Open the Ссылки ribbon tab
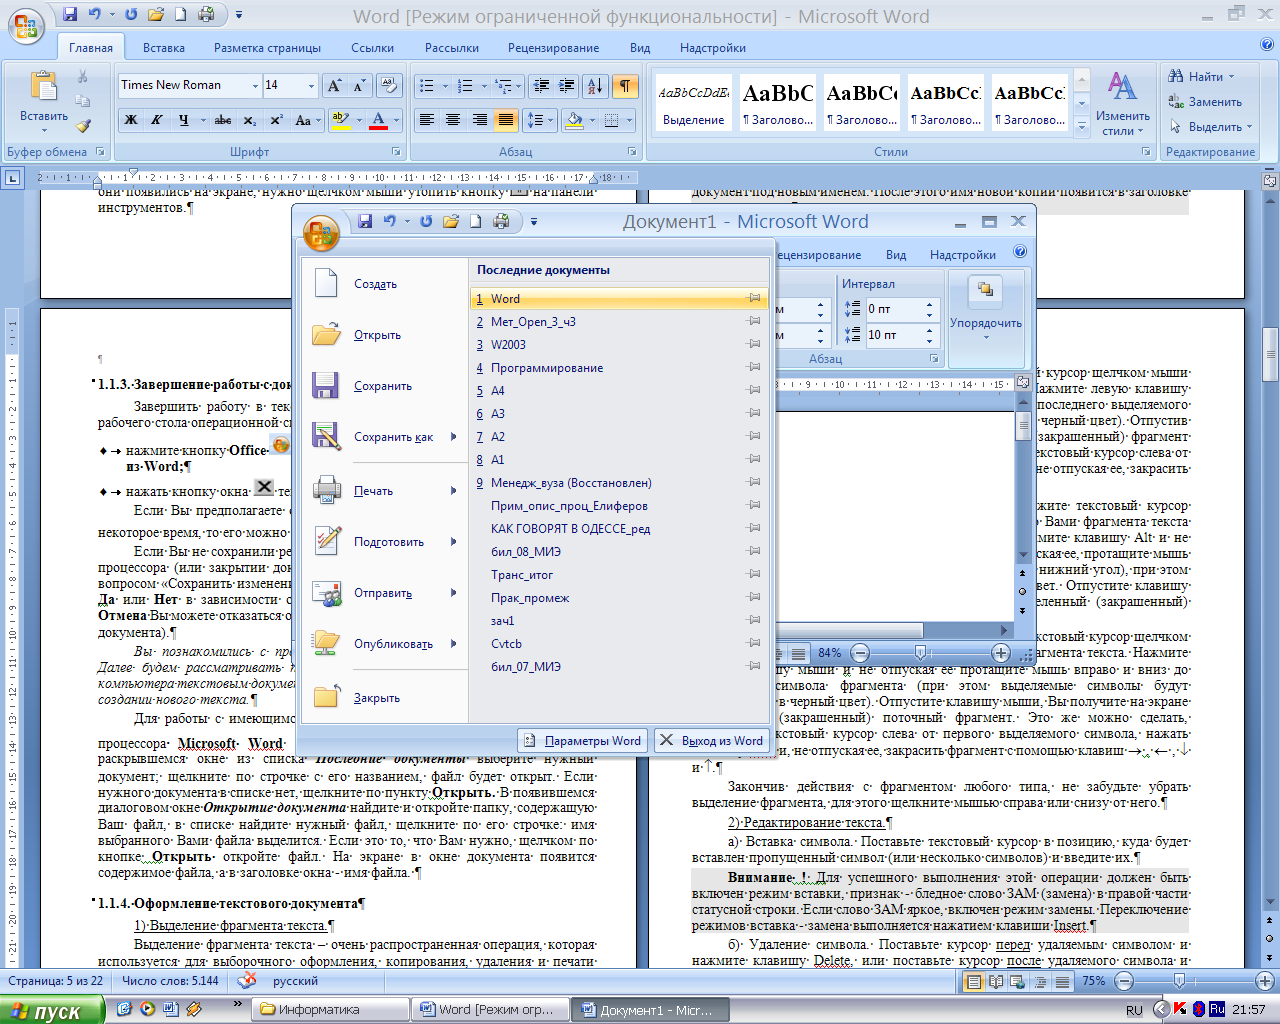 click(372, 47)
